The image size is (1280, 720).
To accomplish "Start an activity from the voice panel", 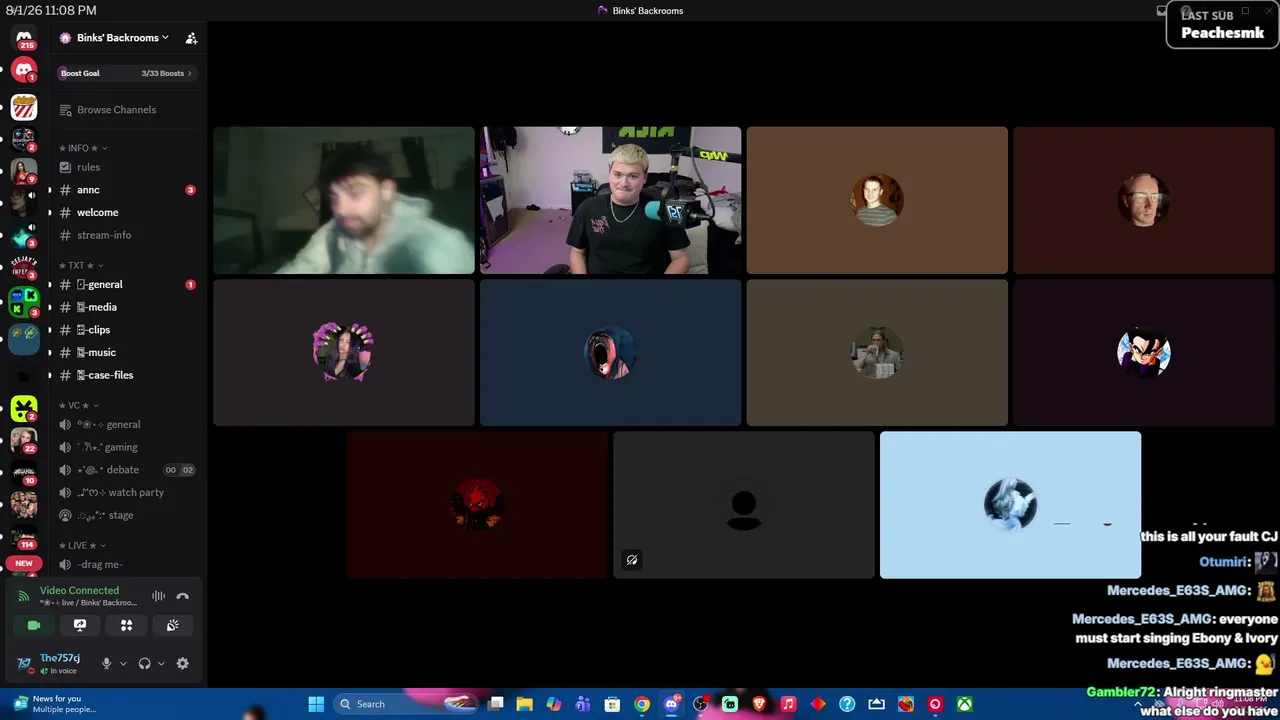I will (126, 625).
